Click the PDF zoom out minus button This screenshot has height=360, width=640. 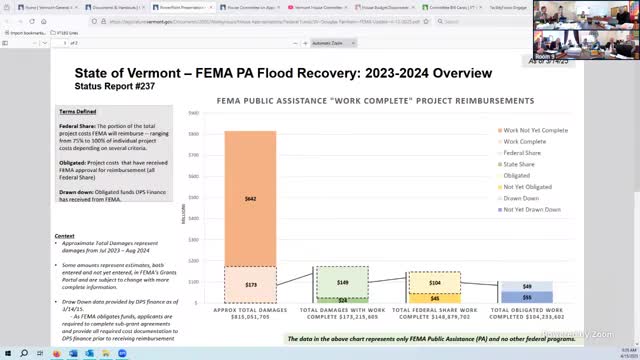[295, 43]
